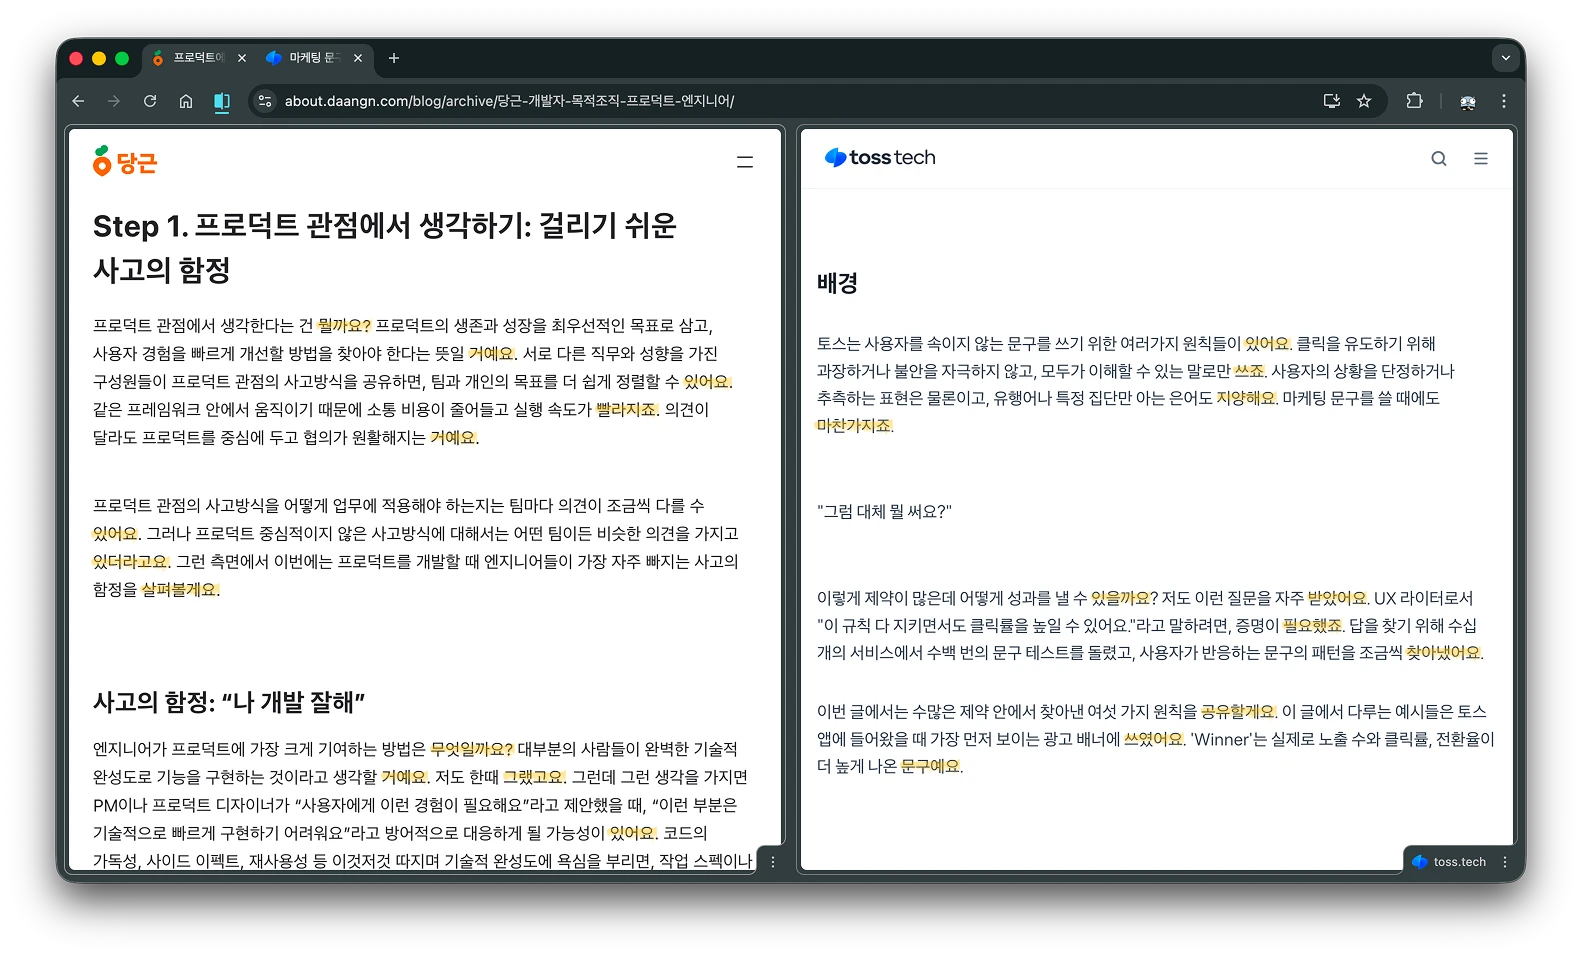
Task: Open the Extensions puzzle icon
Action: 1414,101
